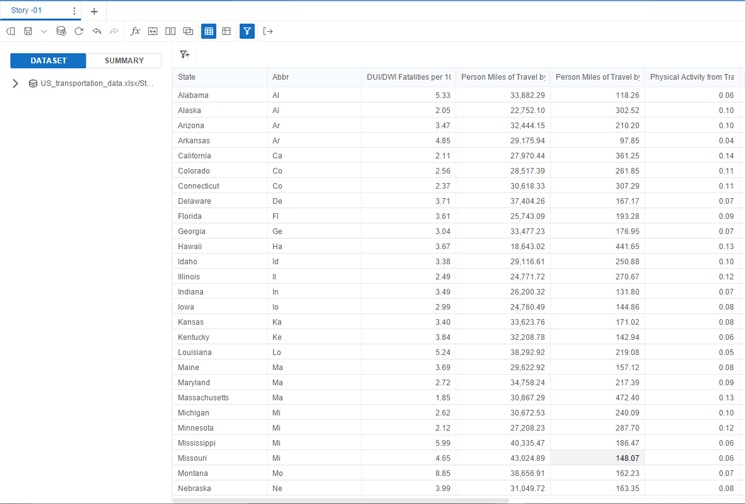Click the database icon beside US_transportation_data
The height and width of the screenshot is (504, 745).
33,84
